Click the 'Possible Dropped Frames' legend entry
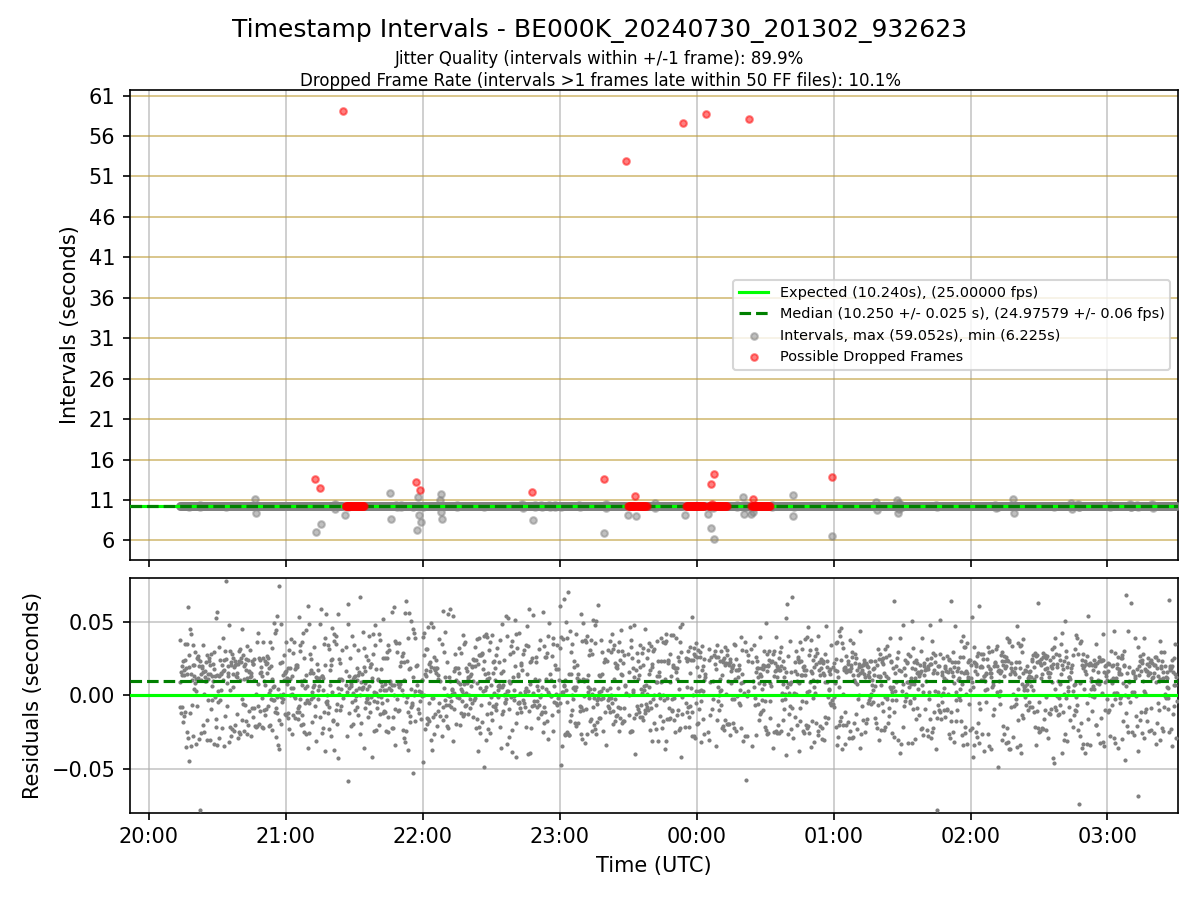The width and height of the screenshot is (1200, 900). 871,356
